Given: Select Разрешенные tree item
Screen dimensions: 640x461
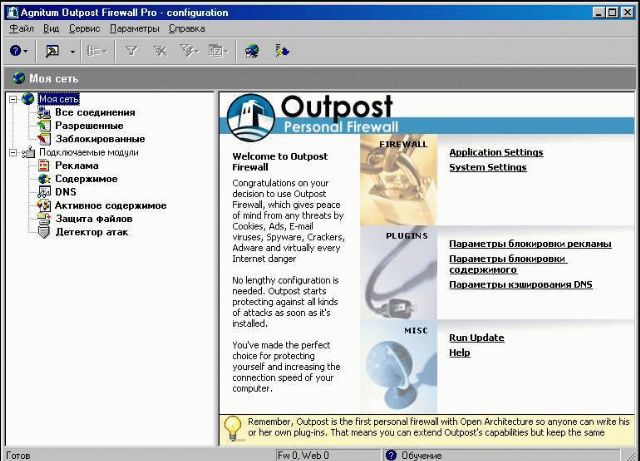Looking at the screenshot, I should tap(89, 126).
